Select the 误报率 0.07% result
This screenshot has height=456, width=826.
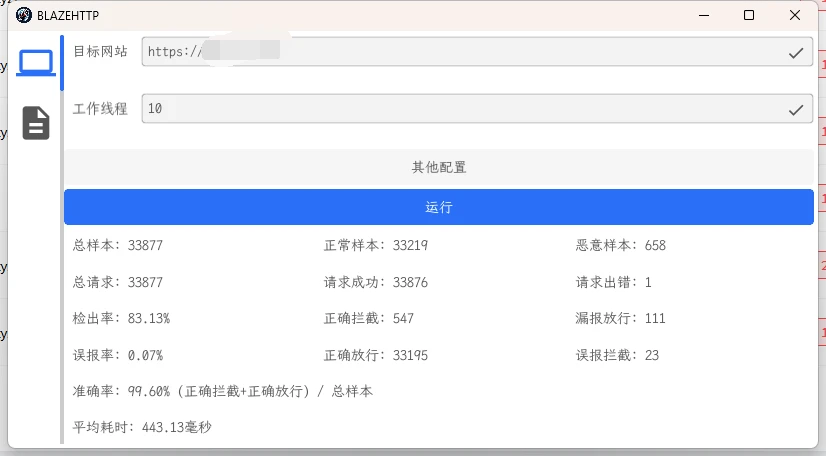[118, 355]
